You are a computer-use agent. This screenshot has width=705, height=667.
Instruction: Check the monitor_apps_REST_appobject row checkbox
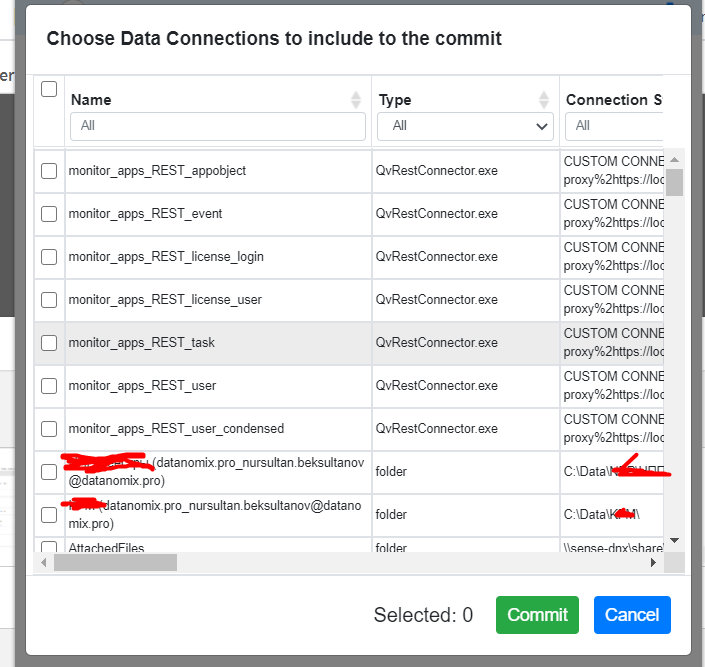[49, 171]
